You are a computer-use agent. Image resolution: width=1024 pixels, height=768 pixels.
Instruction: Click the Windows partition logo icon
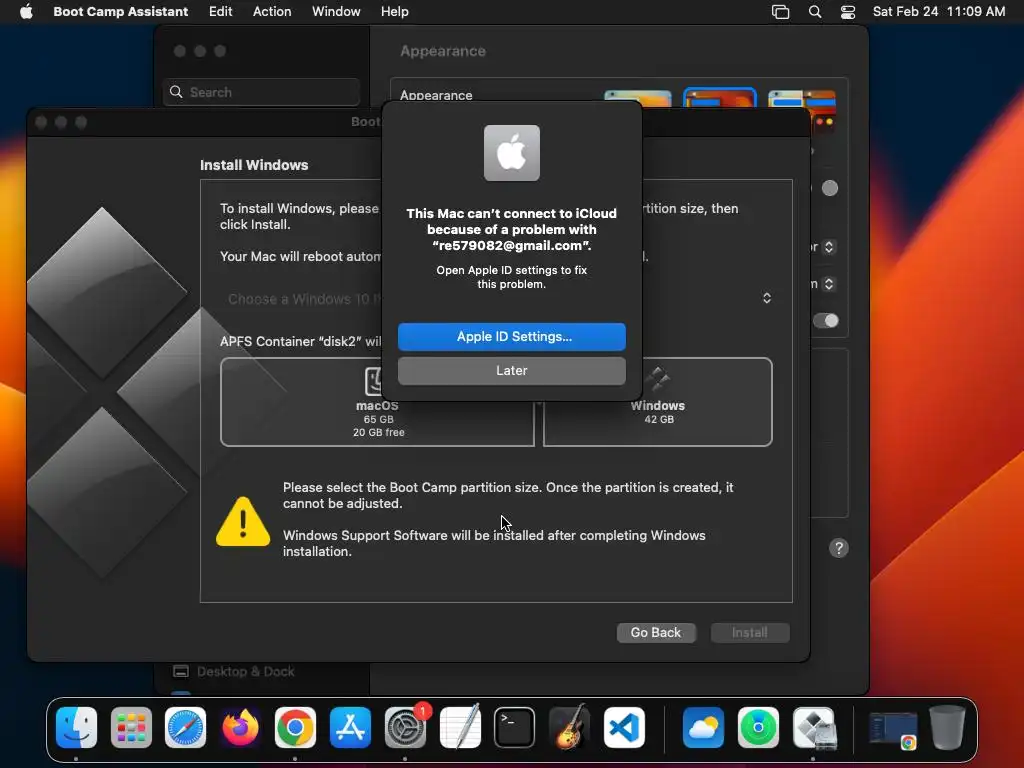tap(658, 379)
